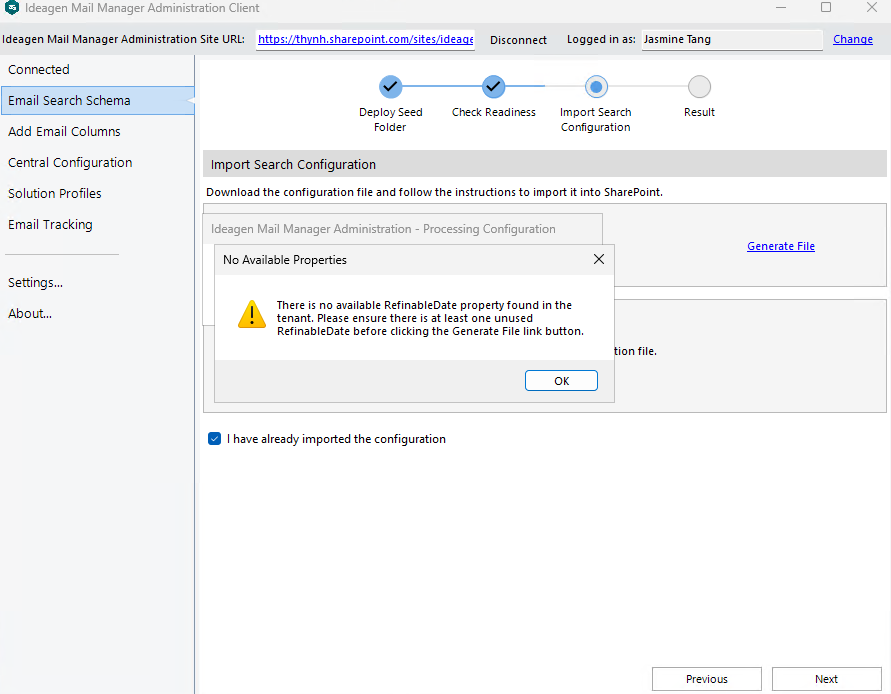Click the Import Search Configuration step circle
The height and width of the screenshot is (694, 891).
click(x=596, y=87)
